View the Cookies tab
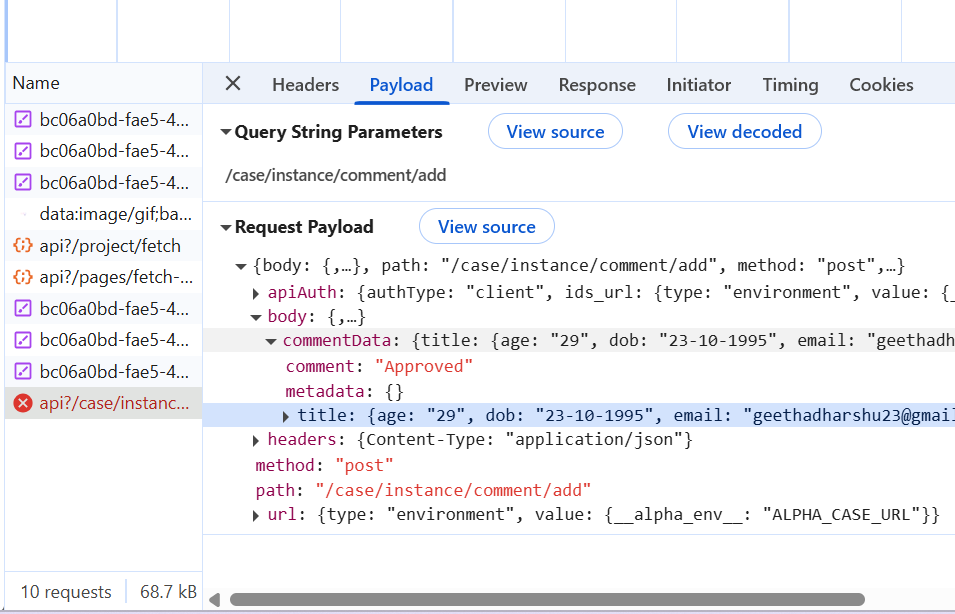Viewport: 955px width, 614px height. (881, 85)
